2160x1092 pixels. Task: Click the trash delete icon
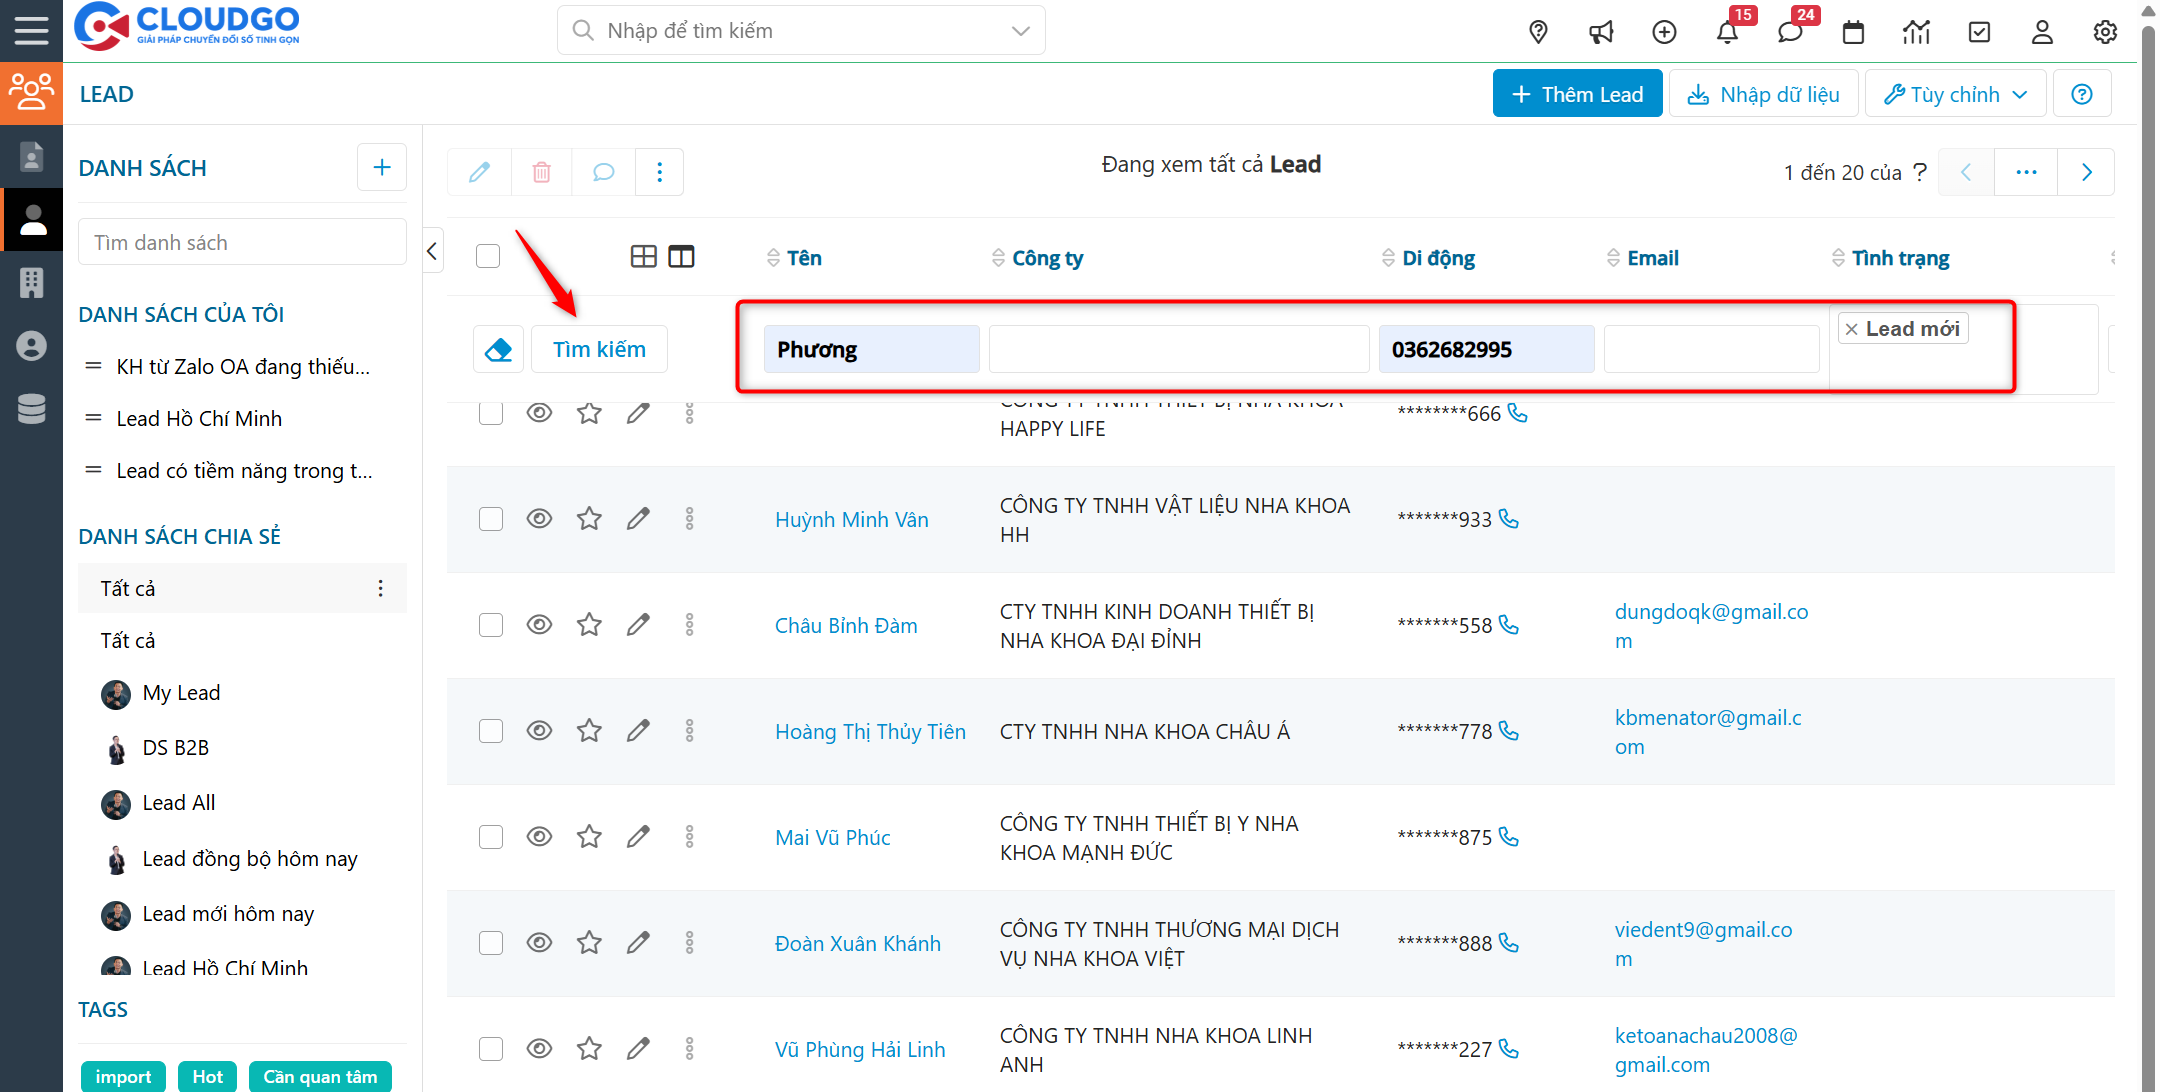[541, 172]
